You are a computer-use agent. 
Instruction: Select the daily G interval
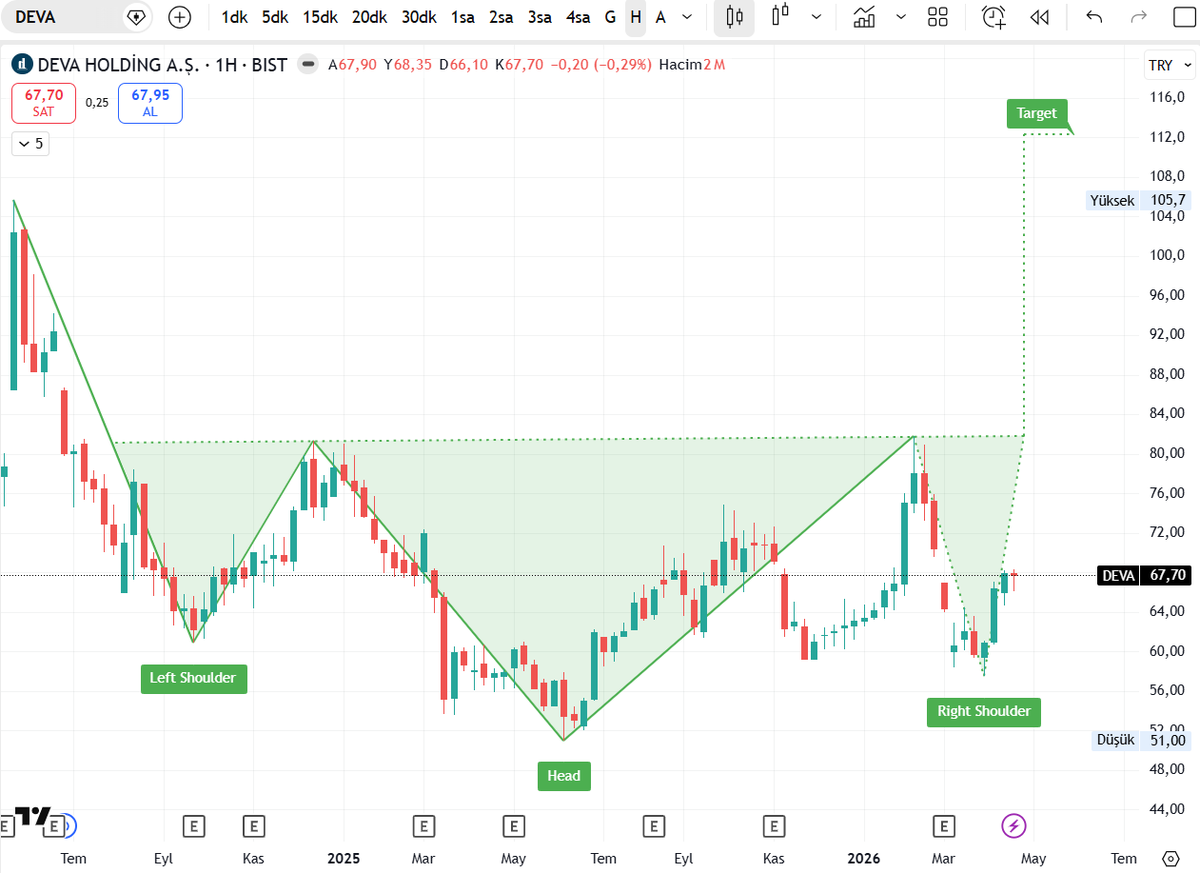(x=610, y=17)
